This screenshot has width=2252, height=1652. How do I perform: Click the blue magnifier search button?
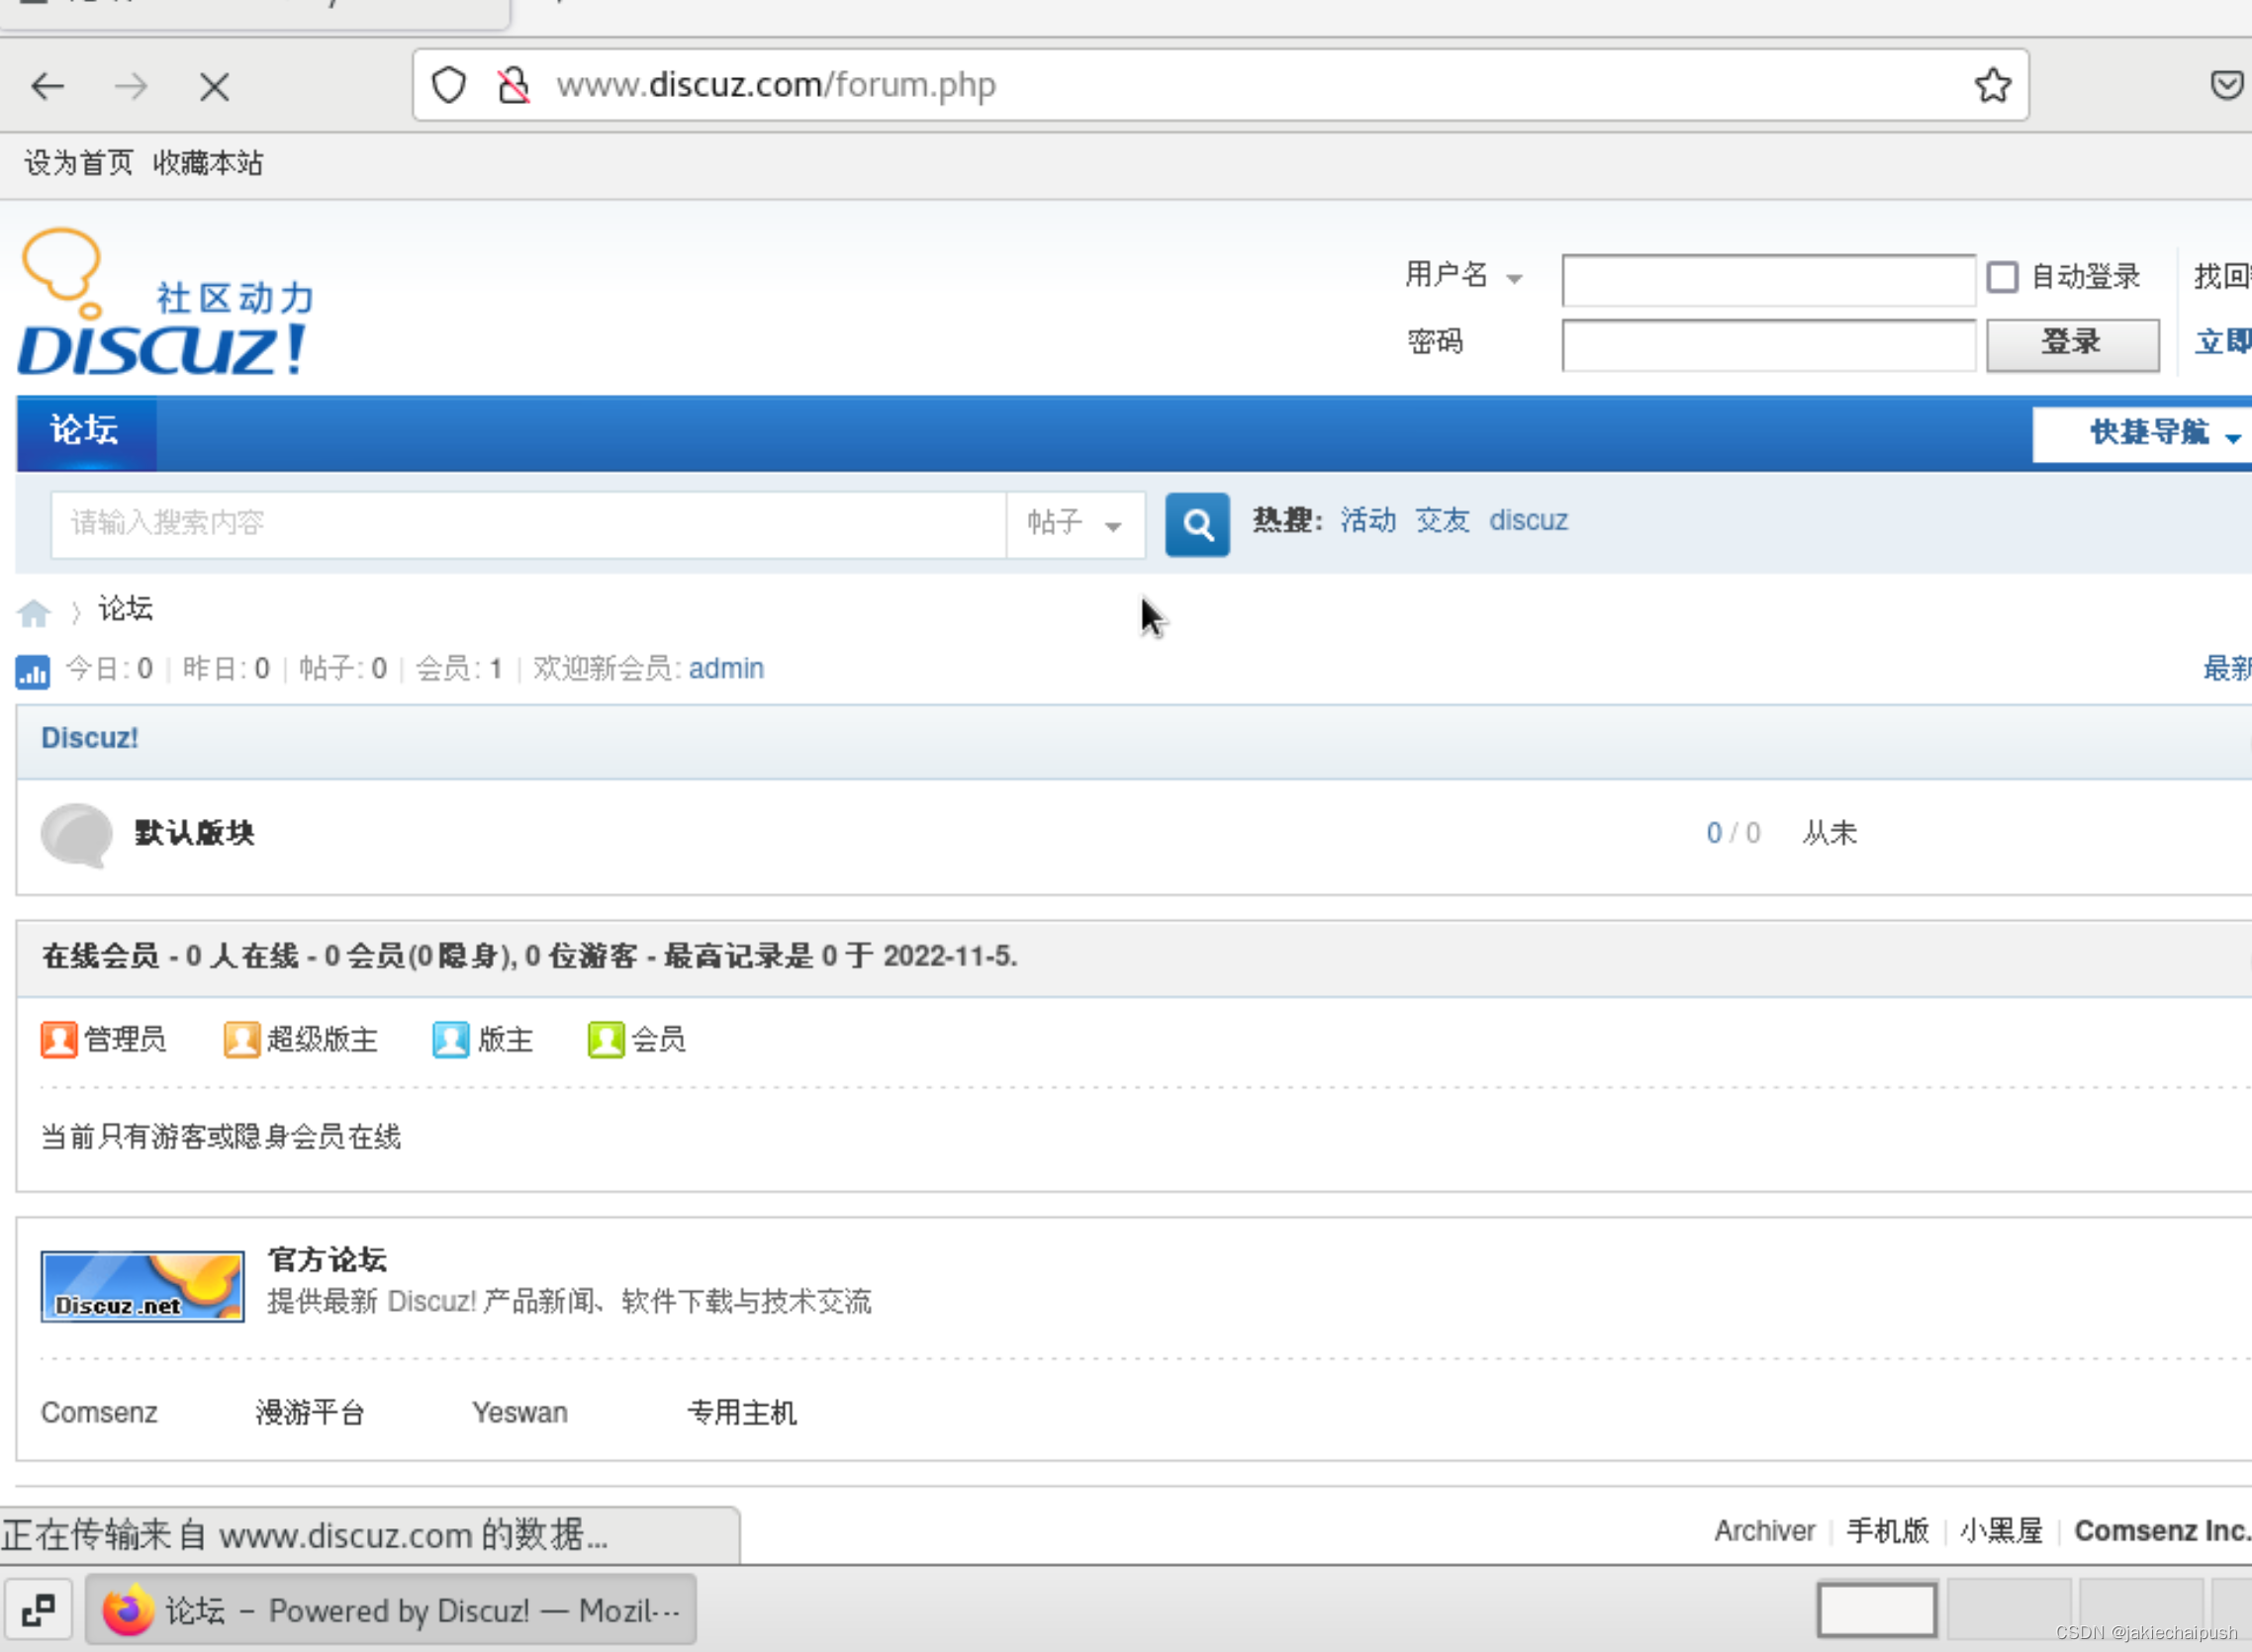pos(1197,524)
